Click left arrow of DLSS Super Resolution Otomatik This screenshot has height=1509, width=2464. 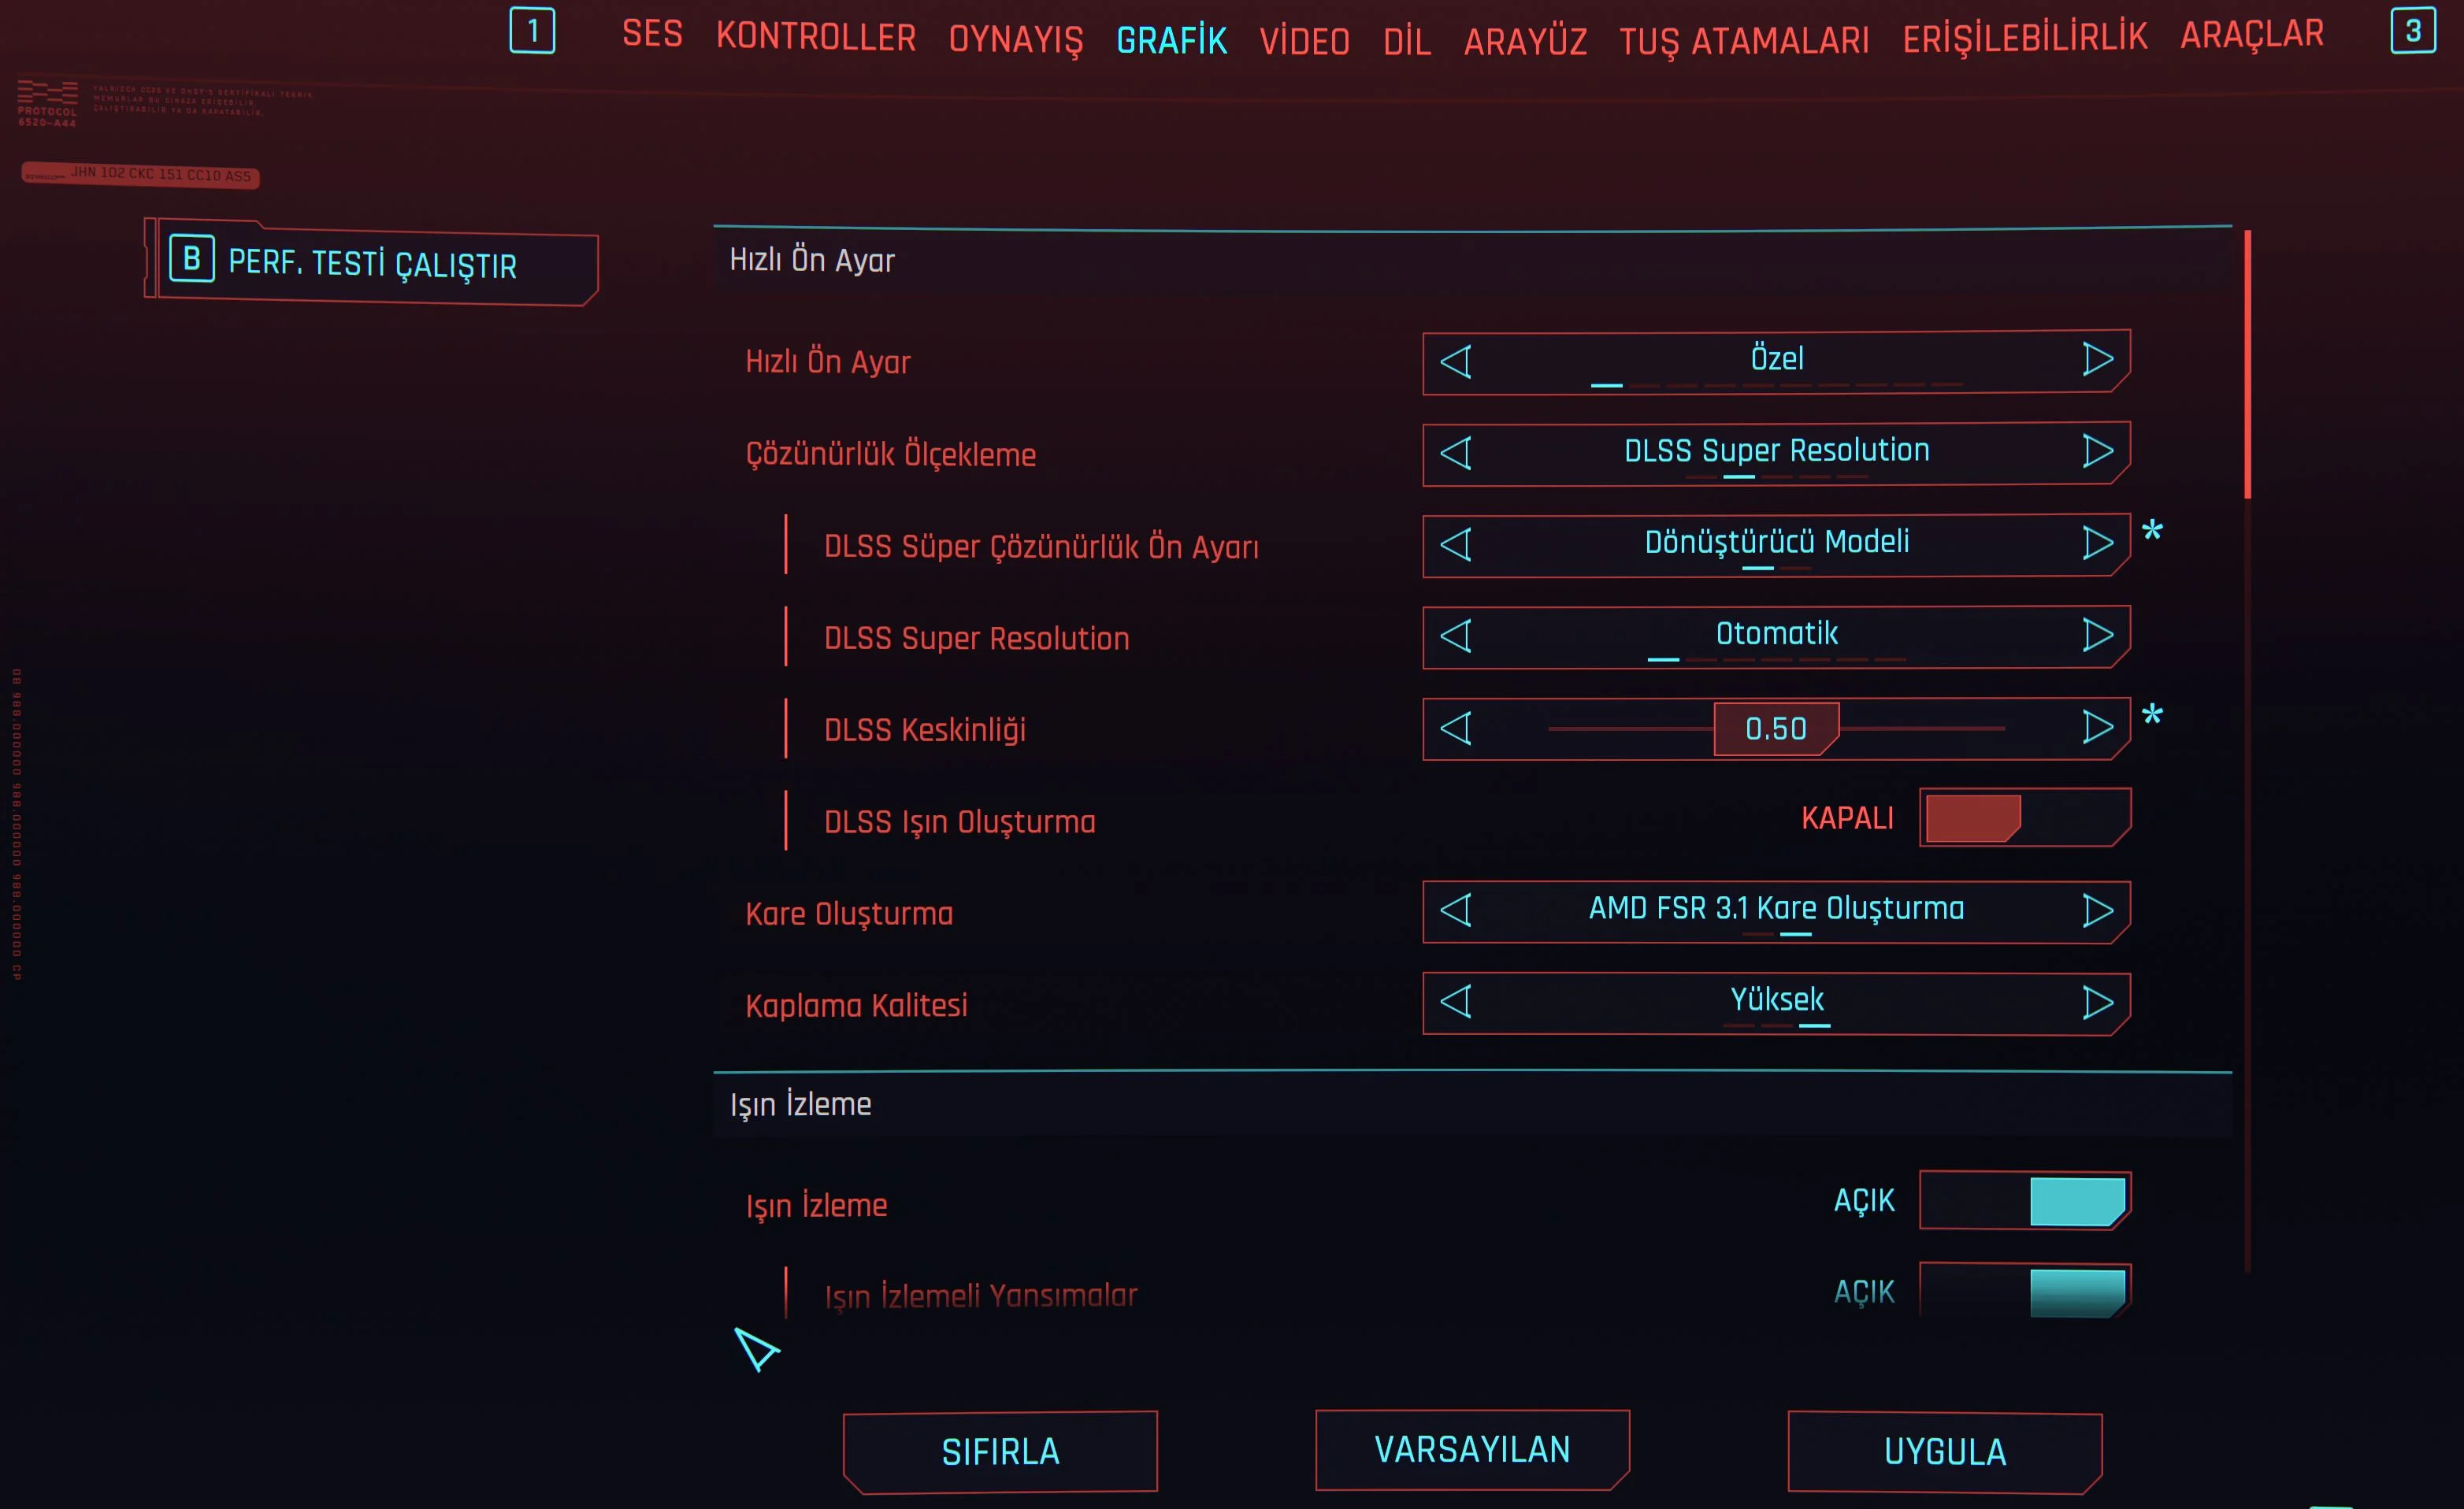1456,635
